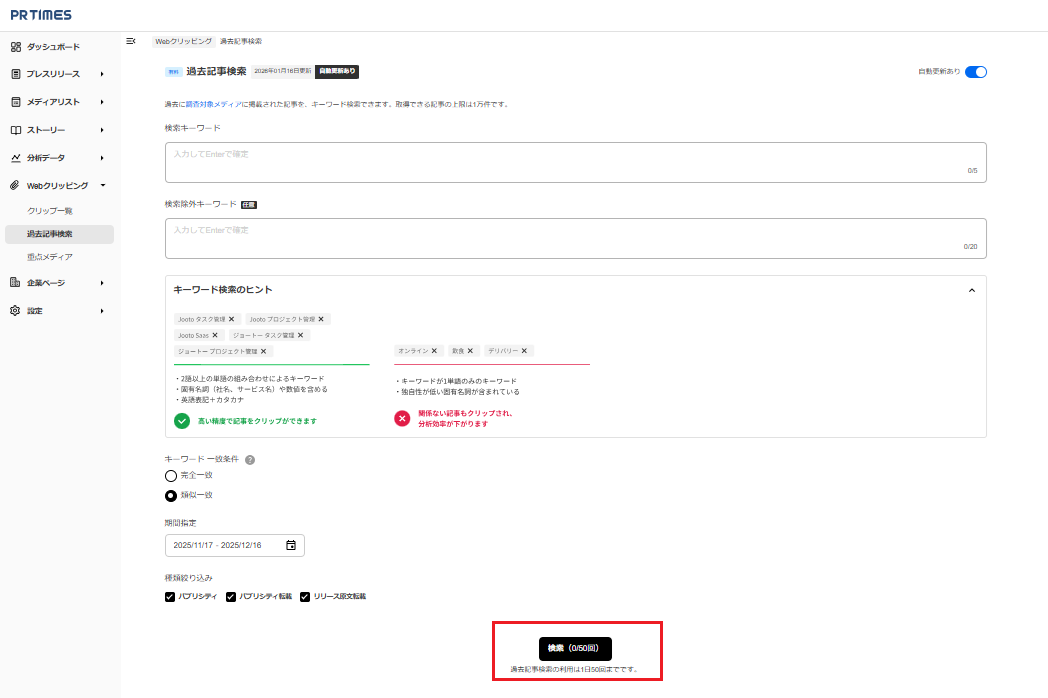Select the 完全一致 radio button
The height and width of the screenshot is (698, 1048).
coord(171,476)
